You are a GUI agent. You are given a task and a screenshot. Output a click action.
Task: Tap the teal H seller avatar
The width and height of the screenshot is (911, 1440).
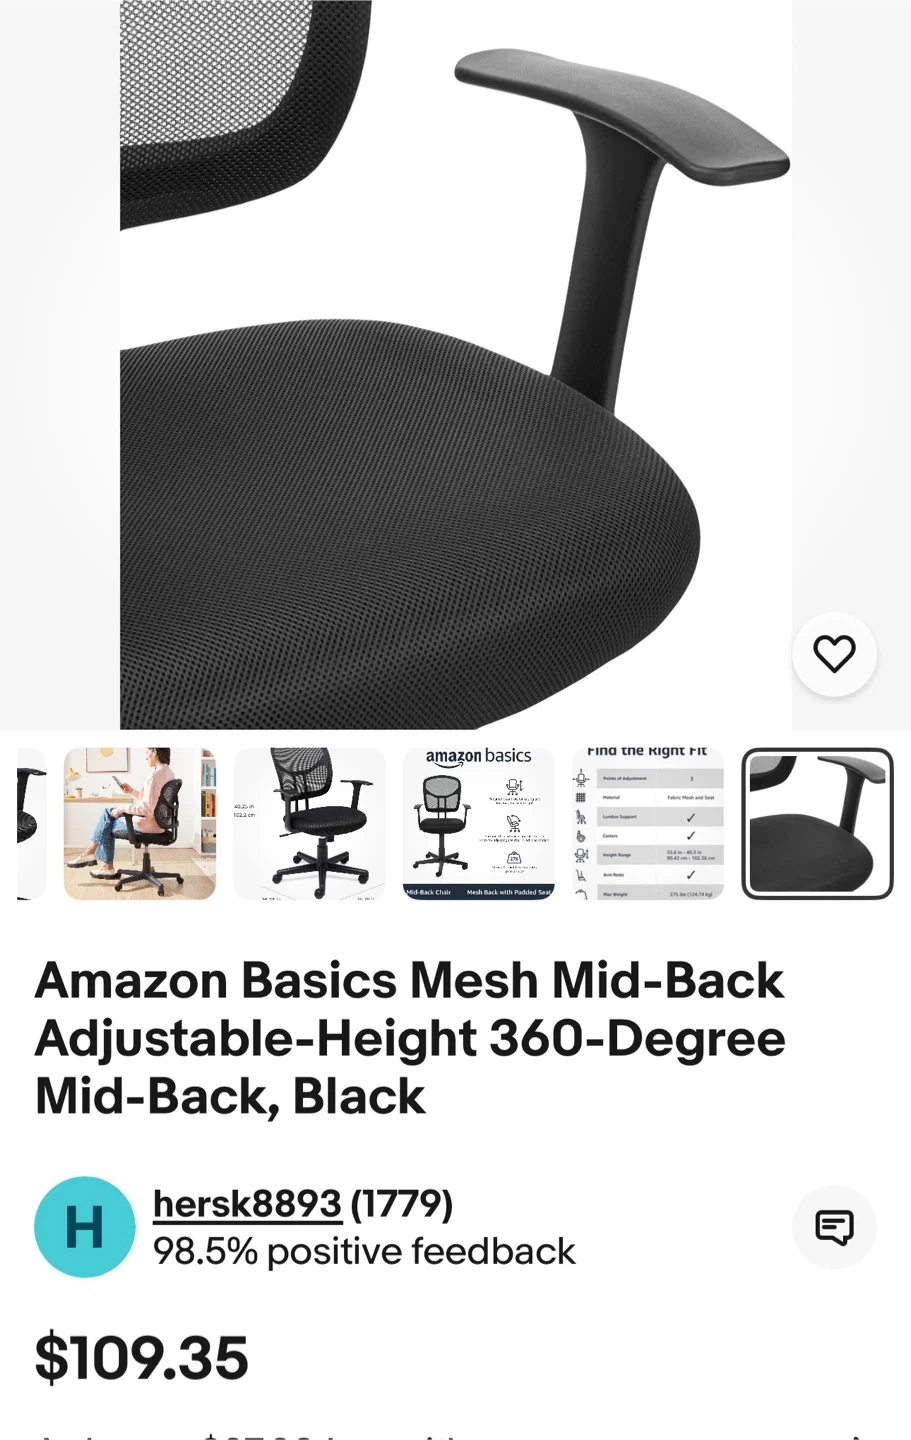pyautogui.click(x=85, y=1227)
